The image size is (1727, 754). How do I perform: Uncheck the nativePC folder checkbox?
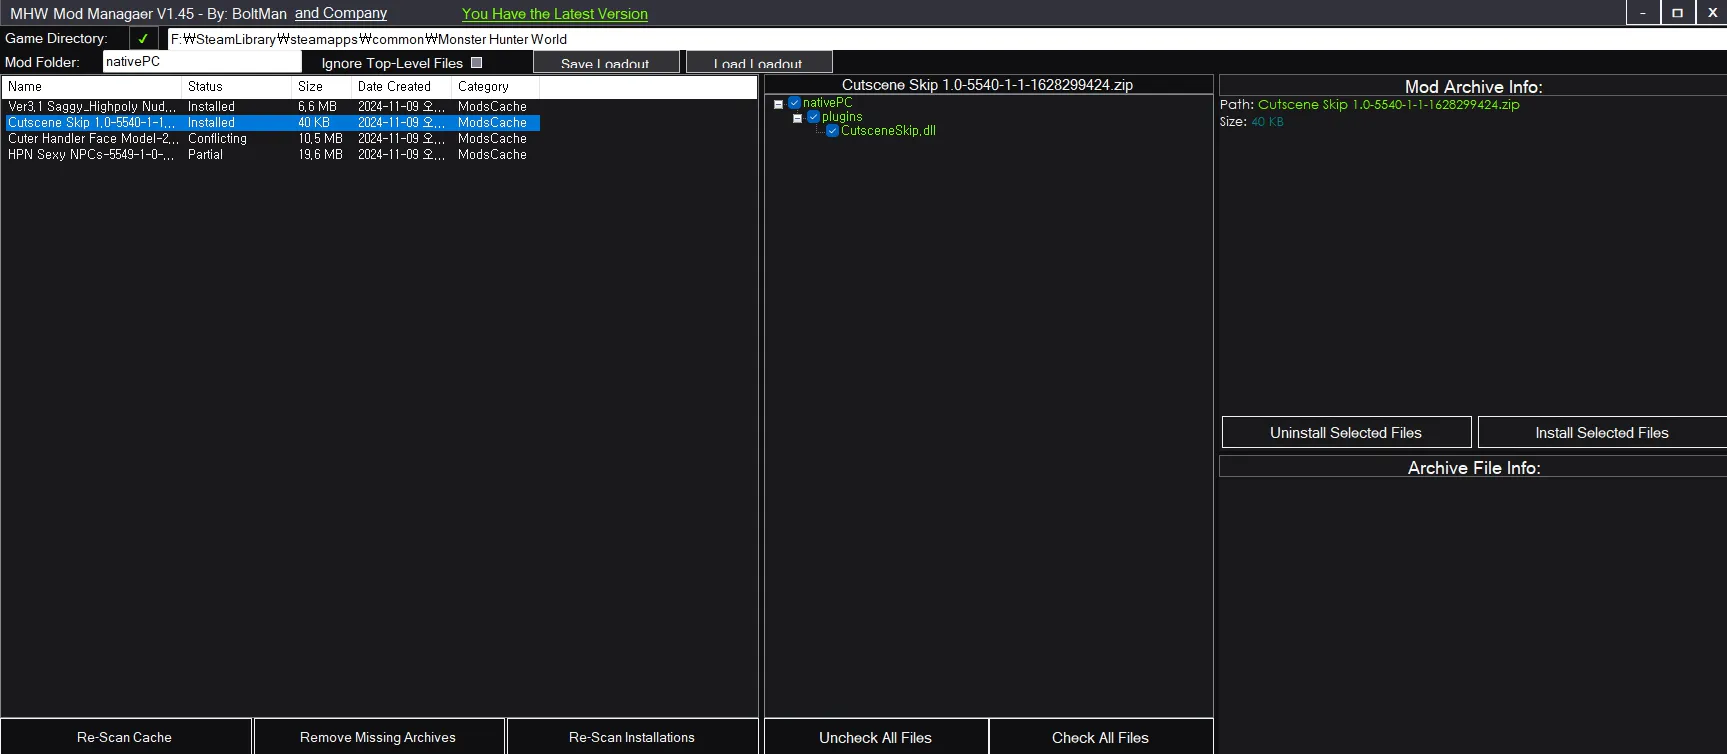pos(794,103)
